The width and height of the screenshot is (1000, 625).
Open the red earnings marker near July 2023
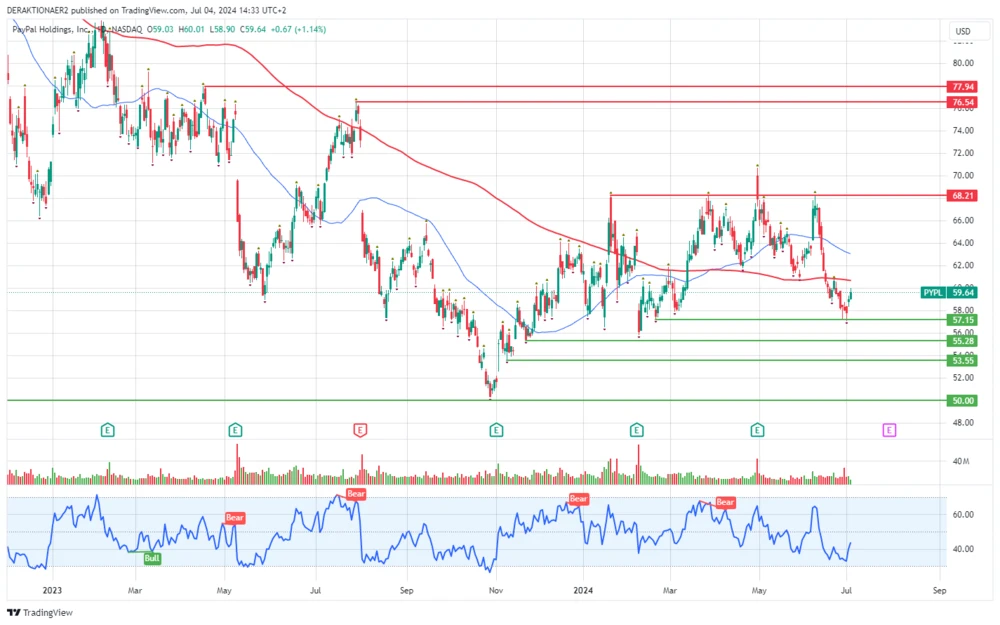(360, 430)
